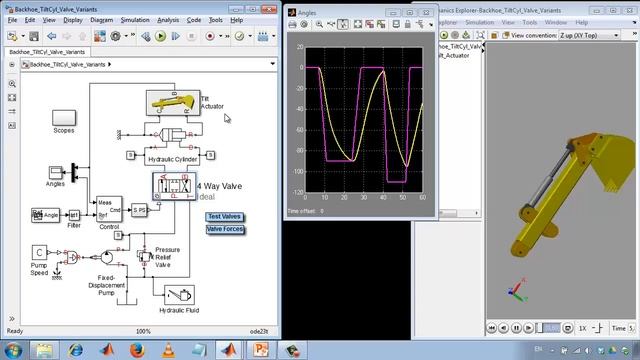Open the View convention Z up dropdown
Image resolution: width=640 pixels, height=360 pixels.
pos(589,36)
